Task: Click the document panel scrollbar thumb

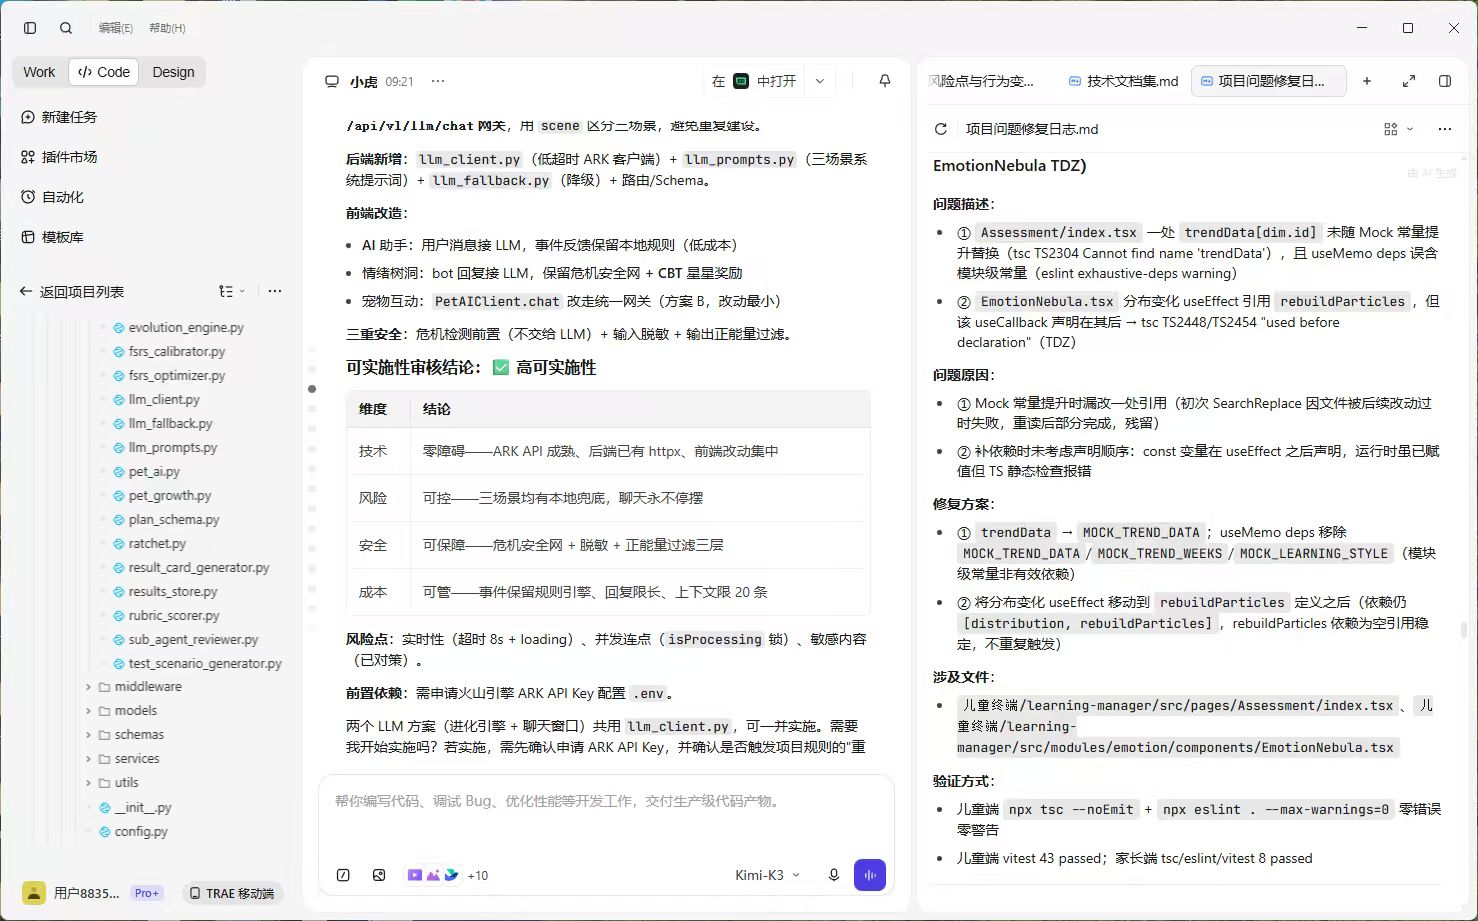Action: (1464, 629)
